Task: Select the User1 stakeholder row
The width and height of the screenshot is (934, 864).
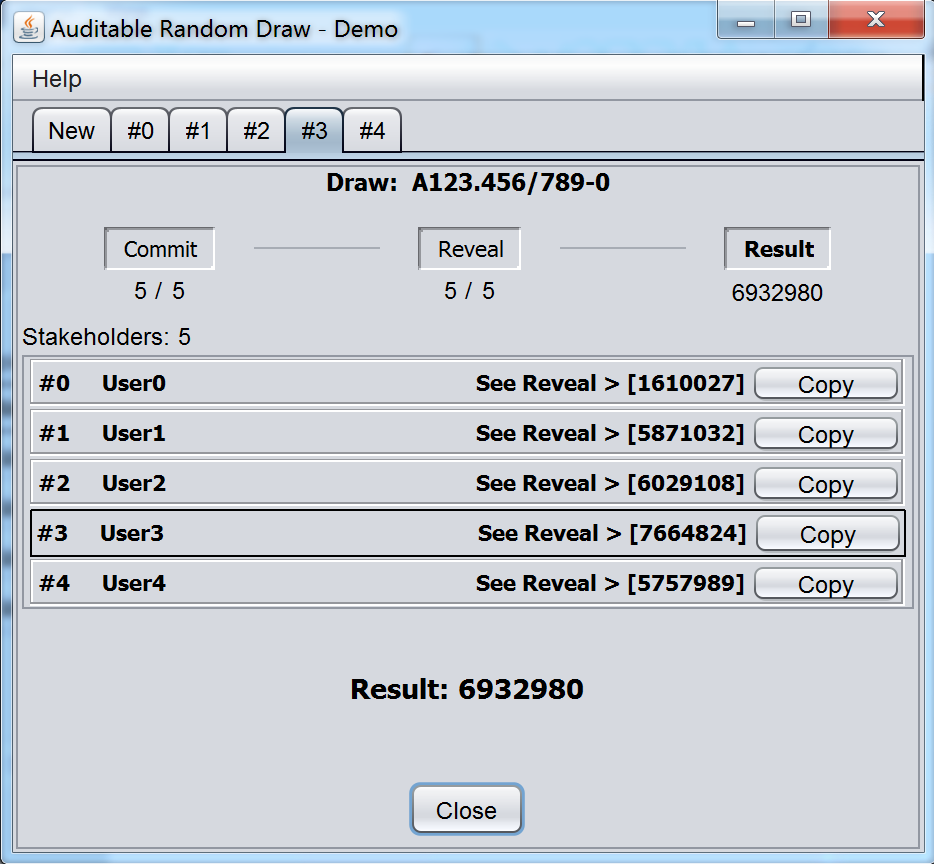Action: (467, 433)
